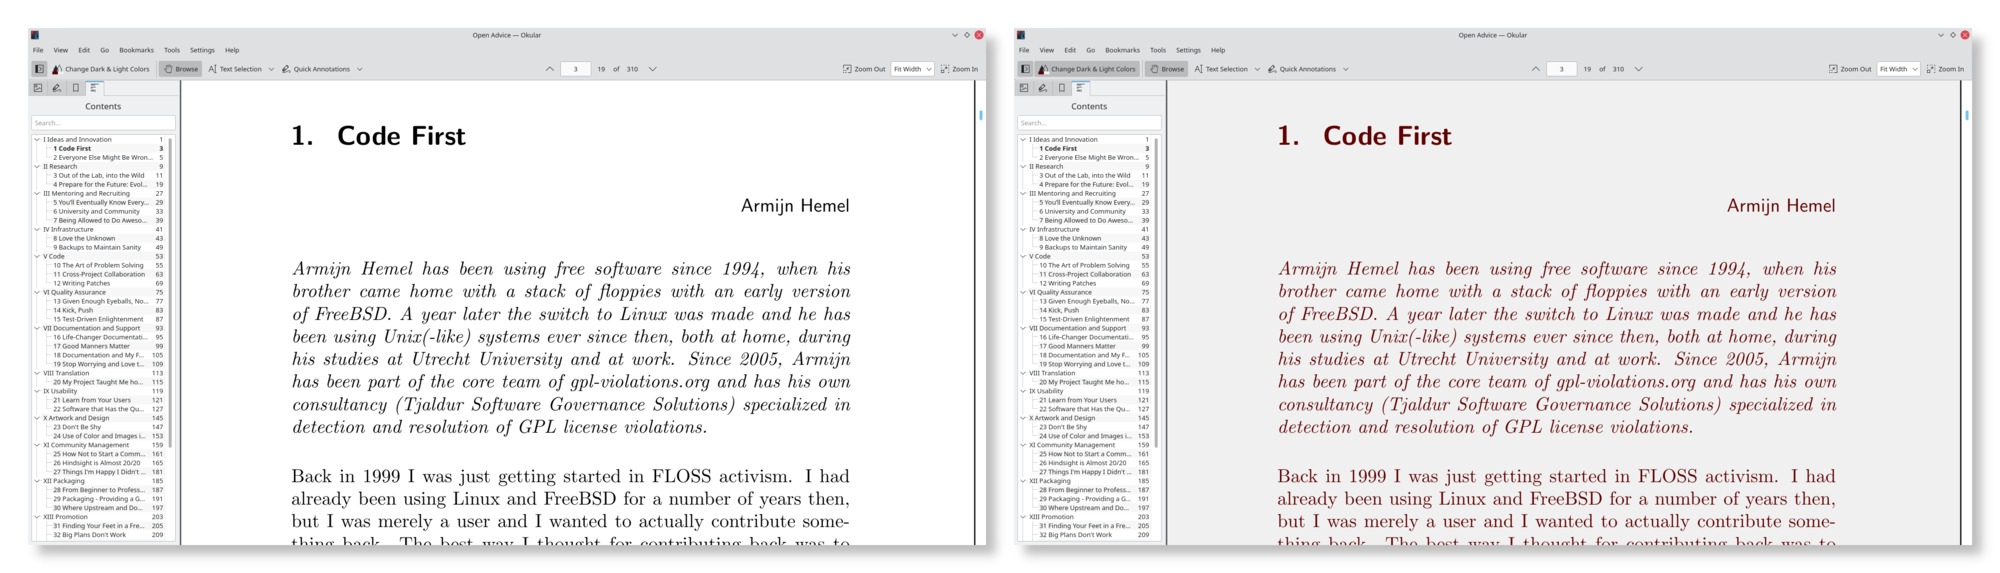Screen dimensions: 2000x573
Task: Collapse 'V Code' section in left window
Action: [37, 257]
